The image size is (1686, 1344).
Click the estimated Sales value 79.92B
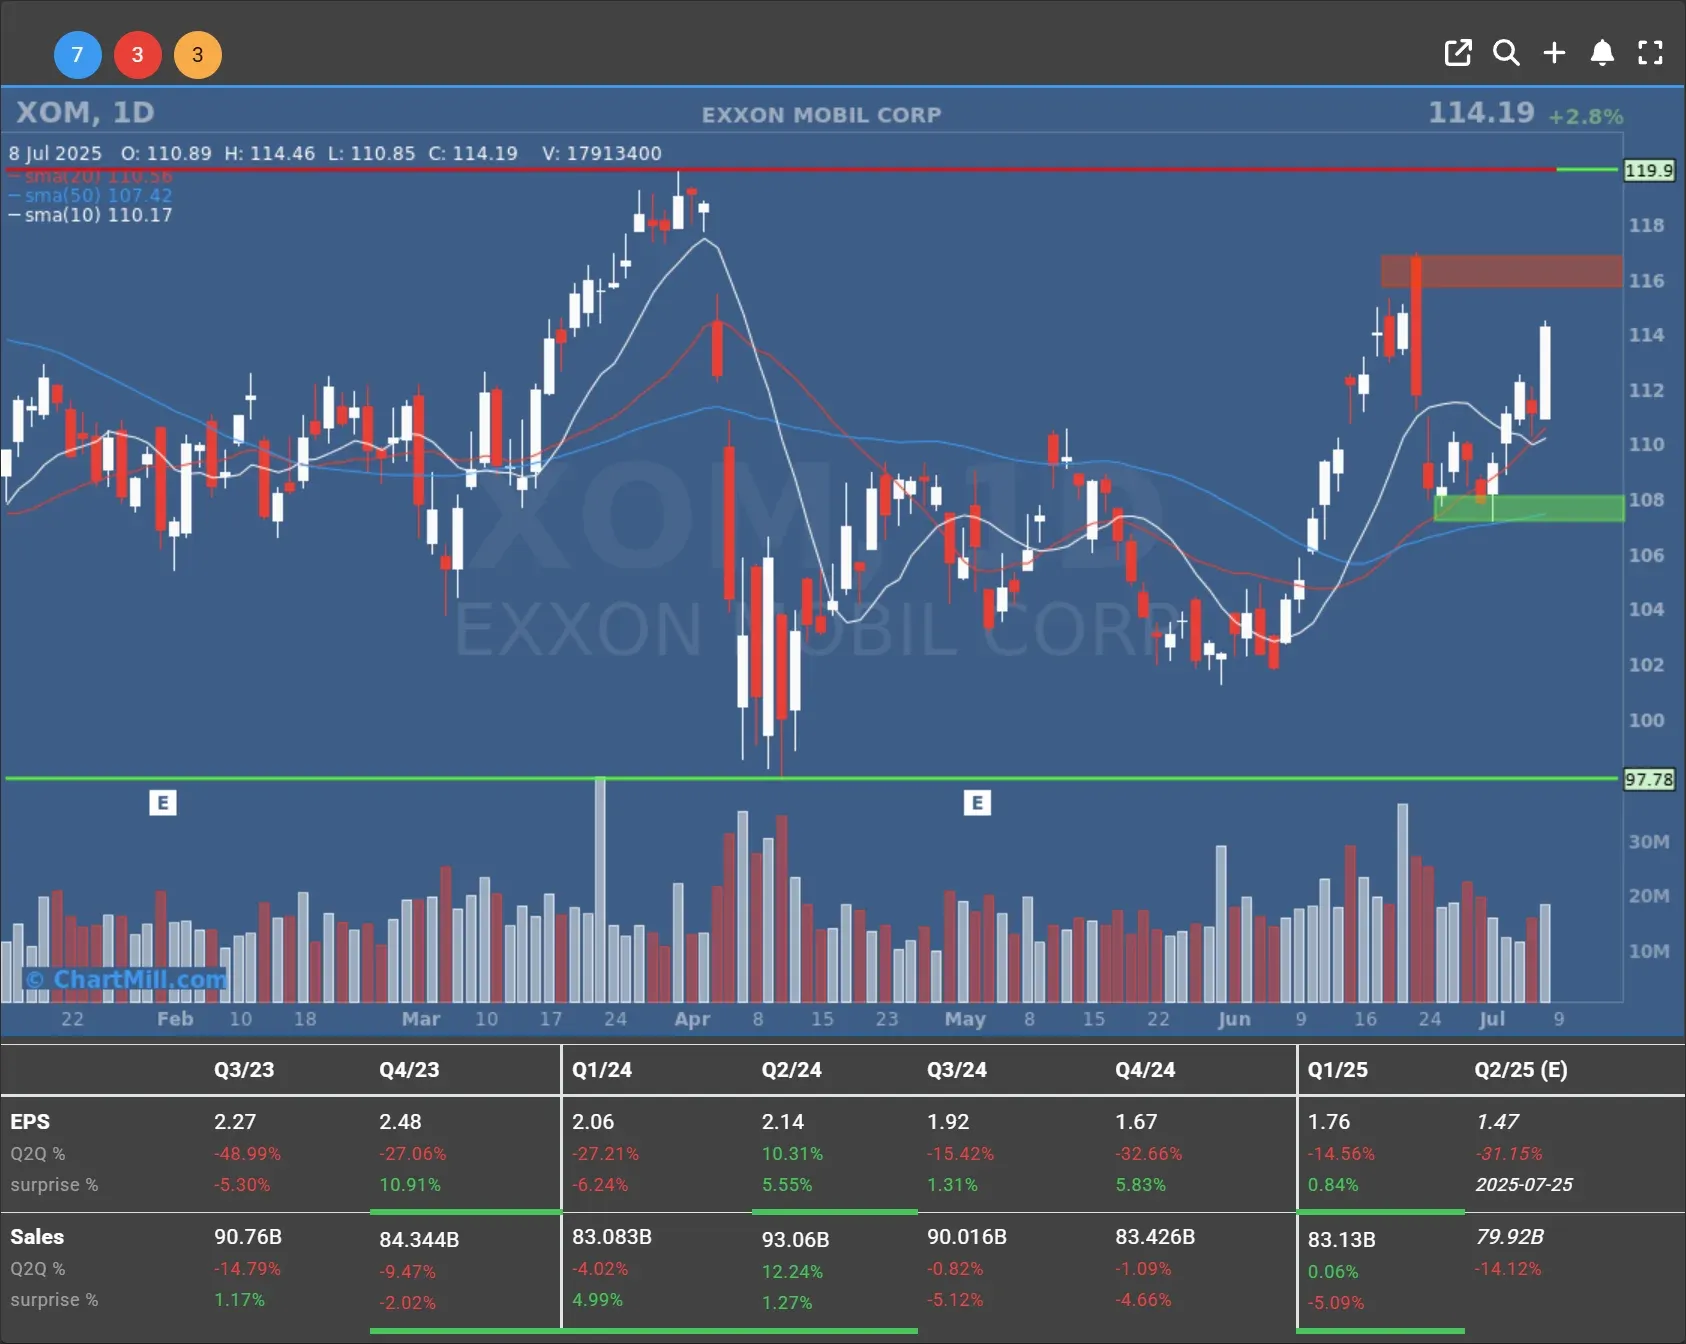click(1510, 1237)
